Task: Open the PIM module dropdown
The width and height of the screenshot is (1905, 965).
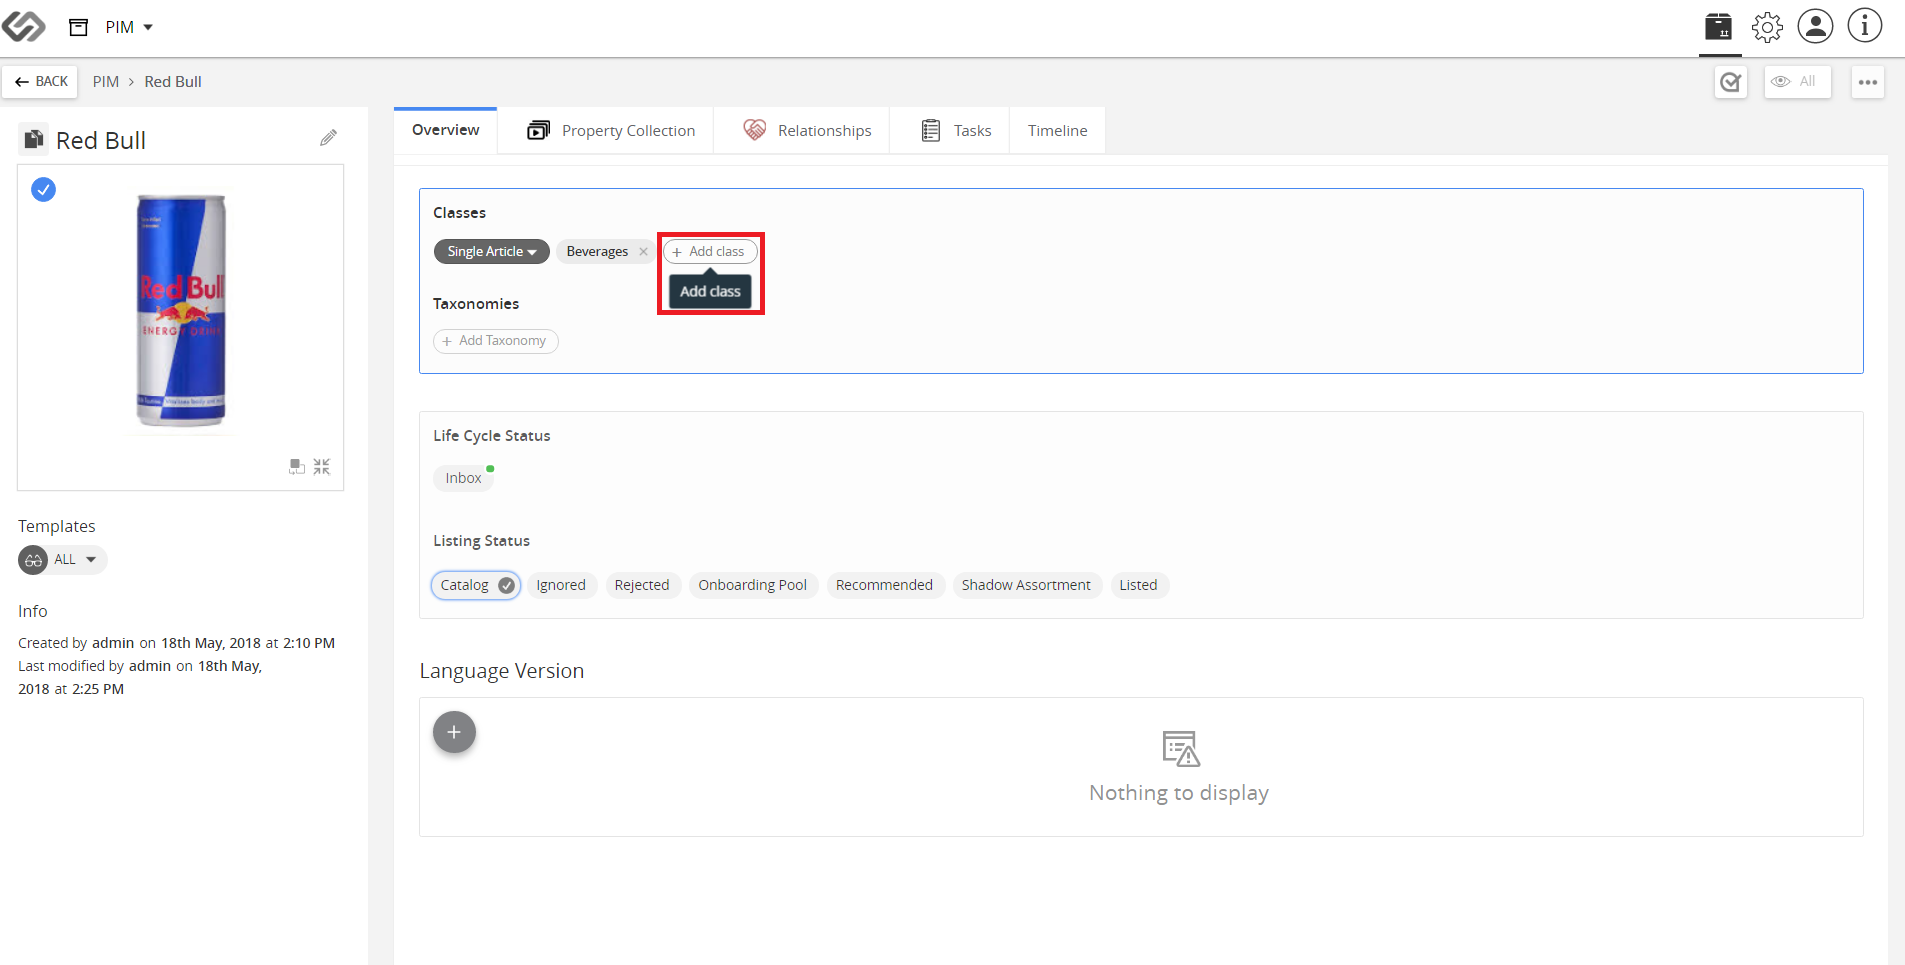Action: [129, 27]
